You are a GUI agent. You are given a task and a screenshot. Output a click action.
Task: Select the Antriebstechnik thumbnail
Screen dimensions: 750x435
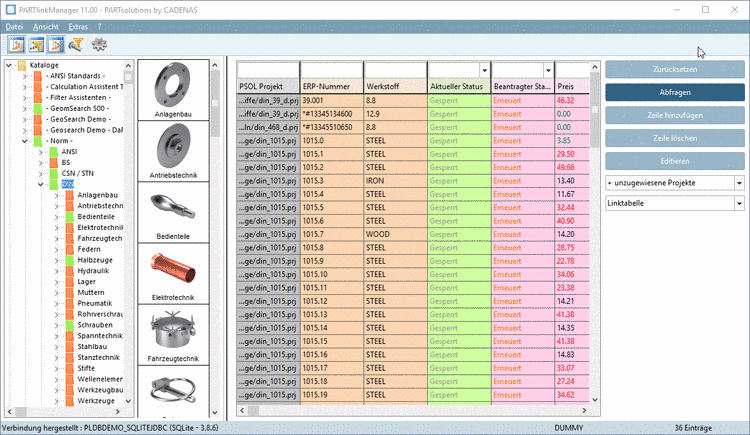pyautogui.click(x=173, y=151)
